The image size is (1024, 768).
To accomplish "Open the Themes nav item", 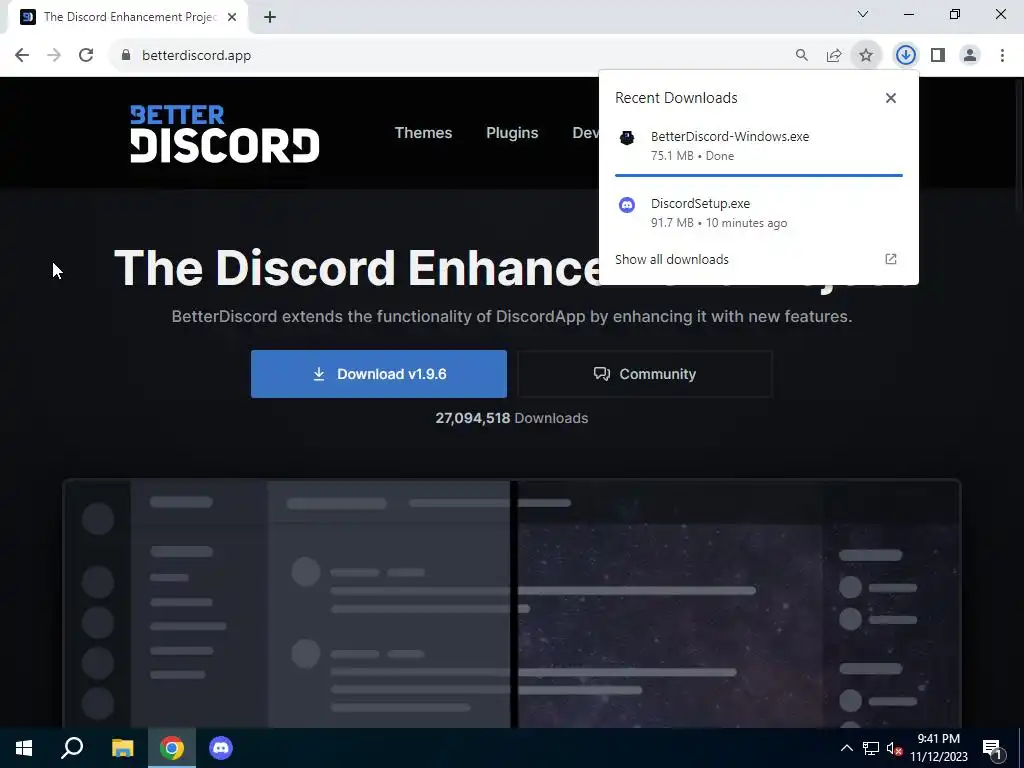I will point(423,133).
